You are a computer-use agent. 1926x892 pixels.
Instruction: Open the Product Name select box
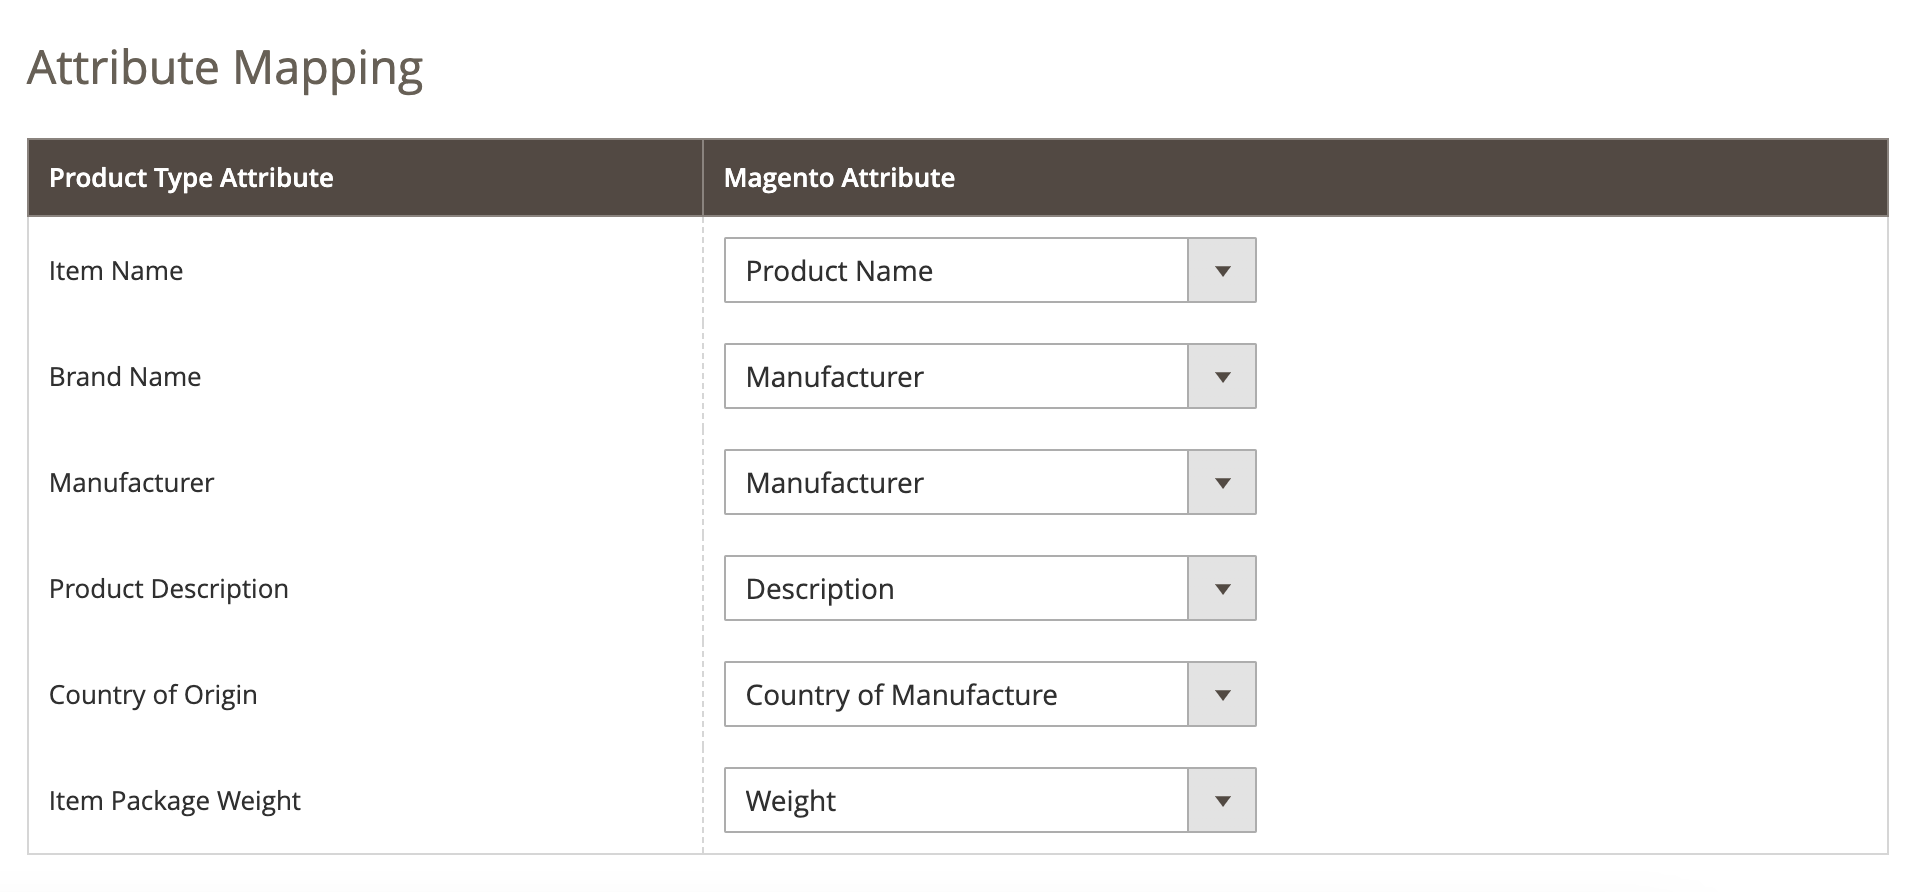(955, 270)
